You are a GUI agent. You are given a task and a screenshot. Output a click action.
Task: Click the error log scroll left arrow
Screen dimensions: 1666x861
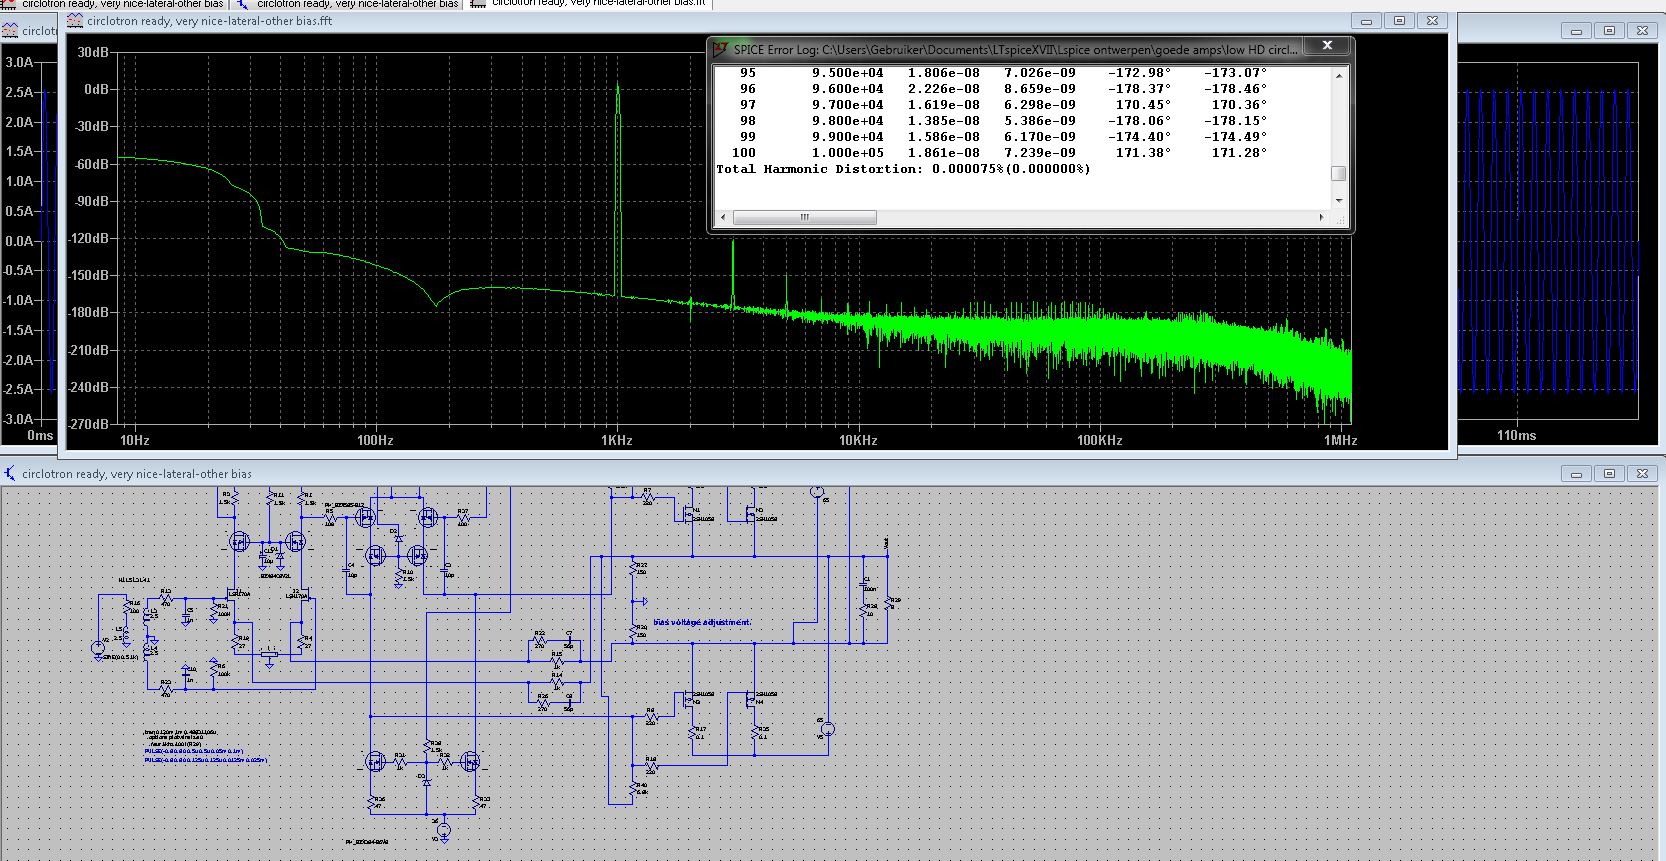[x=723, y=217]
